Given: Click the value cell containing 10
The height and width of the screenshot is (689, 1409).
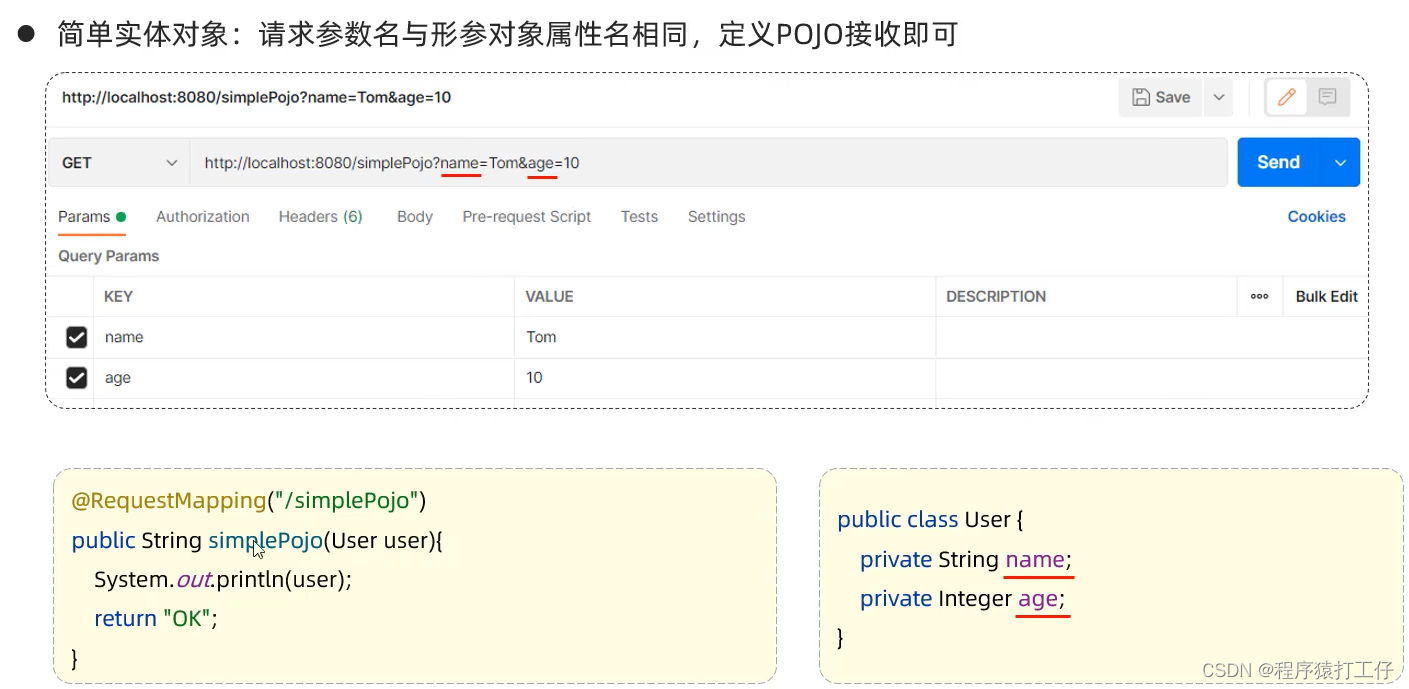Looking at the screenshot, I should tap(725, 378).
